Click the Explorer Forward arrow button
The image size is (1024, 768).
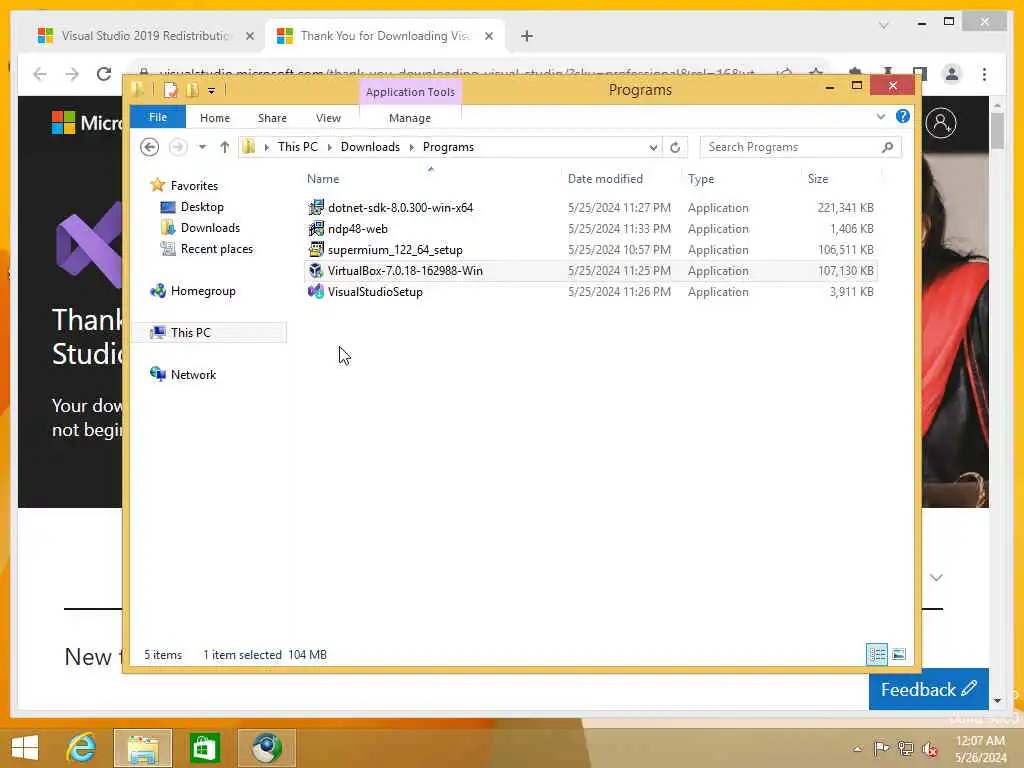pos(178,147)
